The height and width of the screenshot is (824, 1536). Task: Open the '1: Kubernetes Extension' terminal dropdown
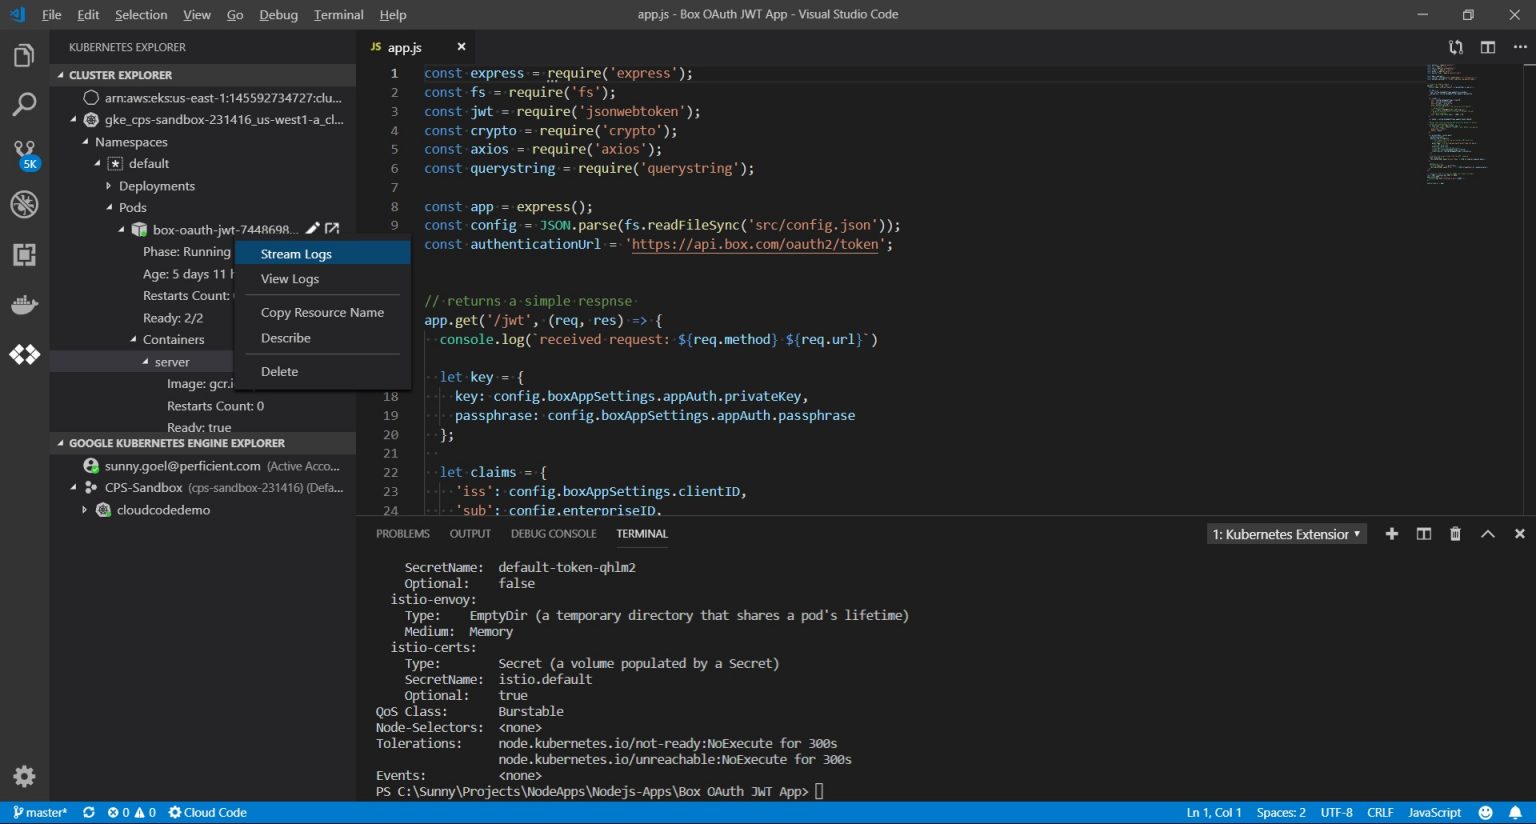click(1285, 533)
